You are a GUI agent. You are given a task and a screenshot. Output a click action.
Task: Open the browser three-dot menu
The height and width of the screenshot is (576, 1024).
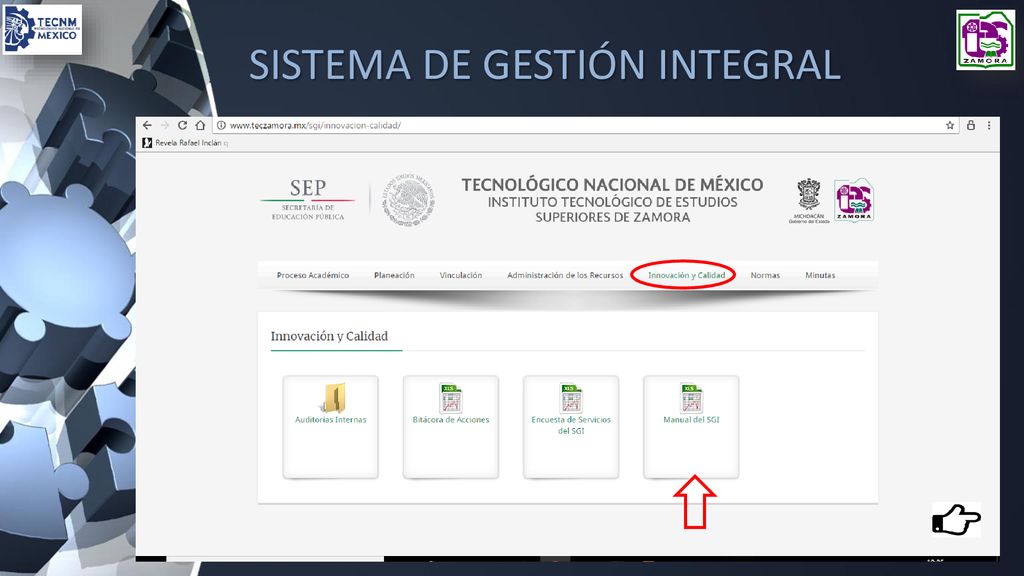989,125
